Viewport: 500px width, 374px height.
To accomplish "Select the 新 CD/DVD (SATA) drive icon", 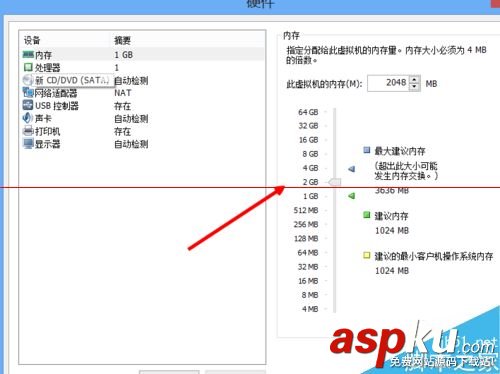I will [28, 80].
